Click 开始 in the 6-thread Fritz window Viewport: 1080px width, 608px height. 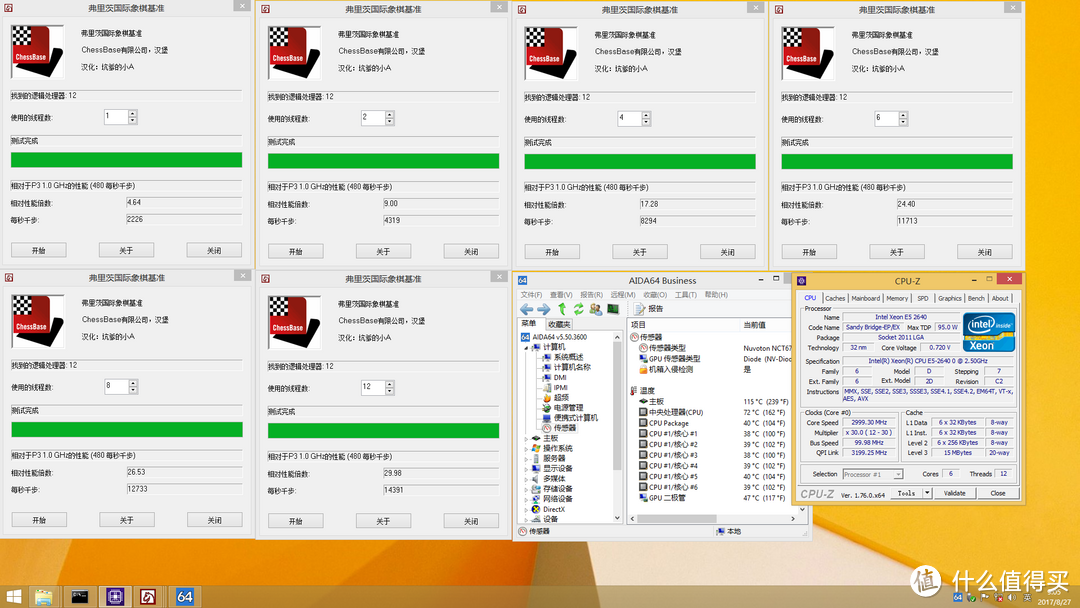click(809, 252)
